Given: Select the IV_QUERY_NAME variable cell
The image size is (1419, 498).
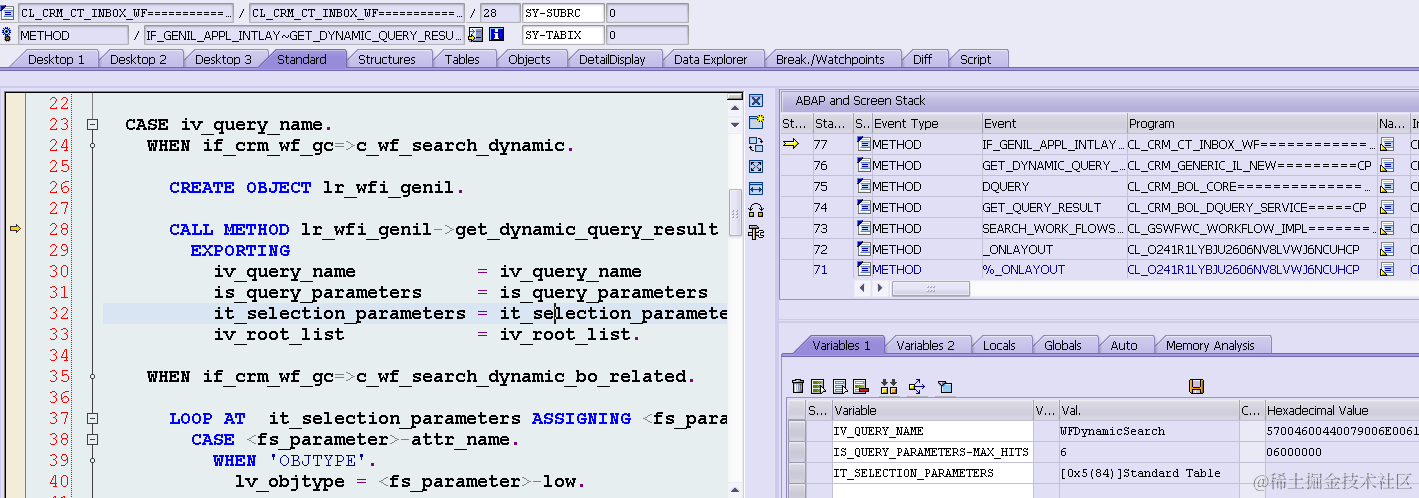Looking at the screenshot, I should coord(932,431).
